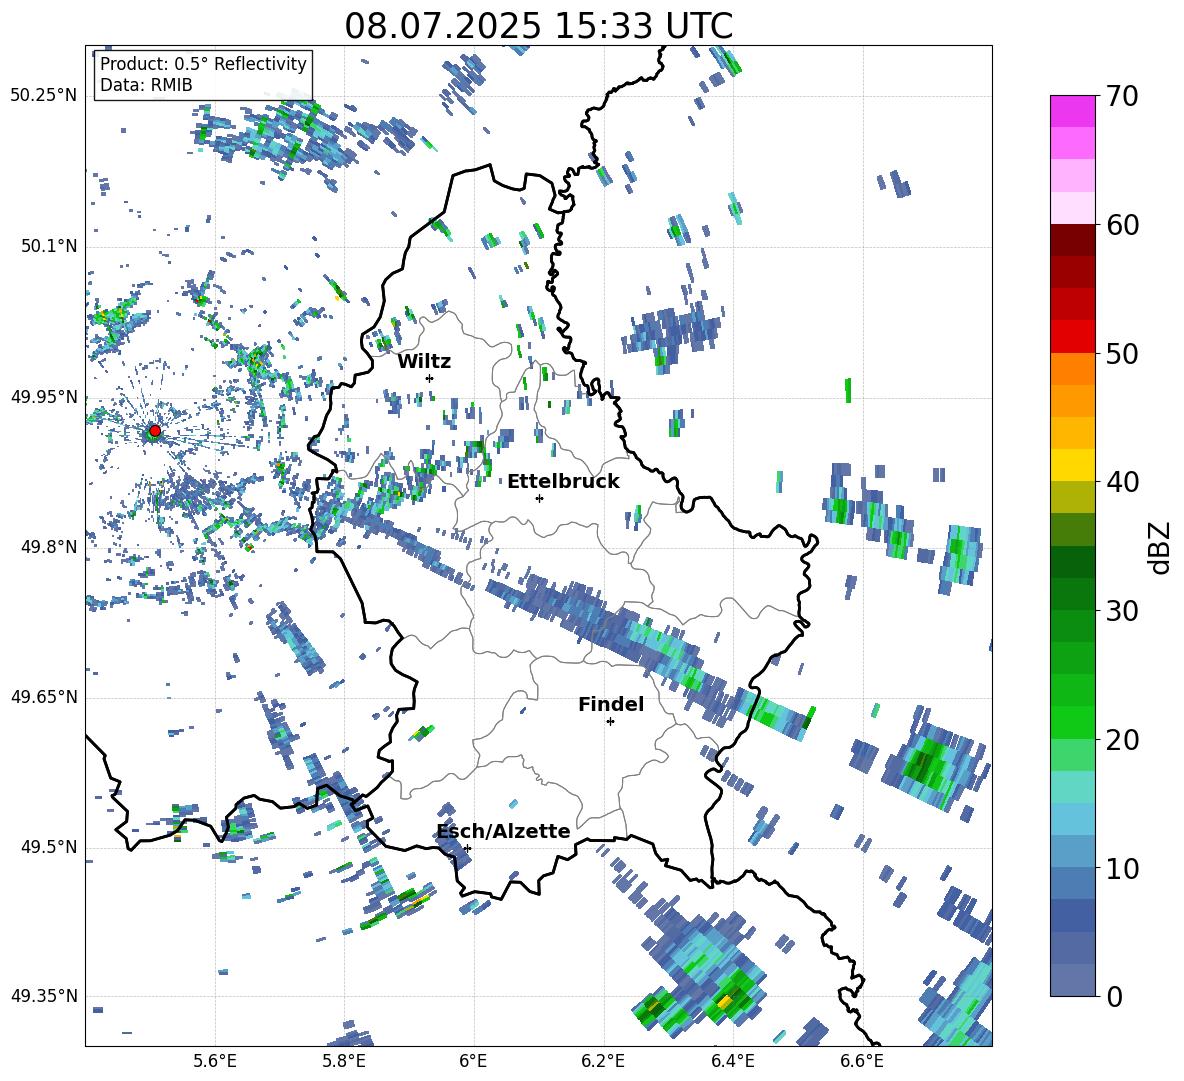
Task: Click the colorbar tick label 50
Action: click(1122, 353)
